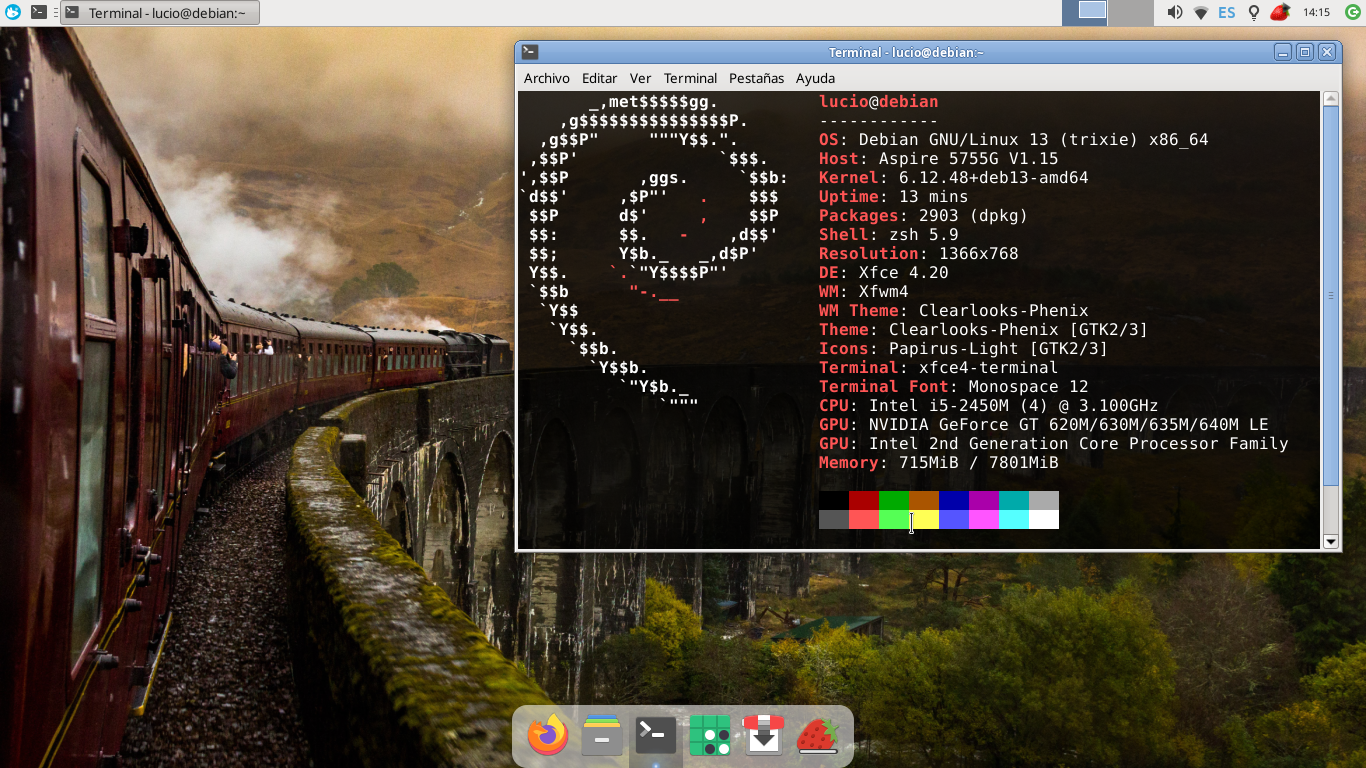Click the green logout icon in the panel
Screen dimensions: 1366x768
pos(1353,12)
